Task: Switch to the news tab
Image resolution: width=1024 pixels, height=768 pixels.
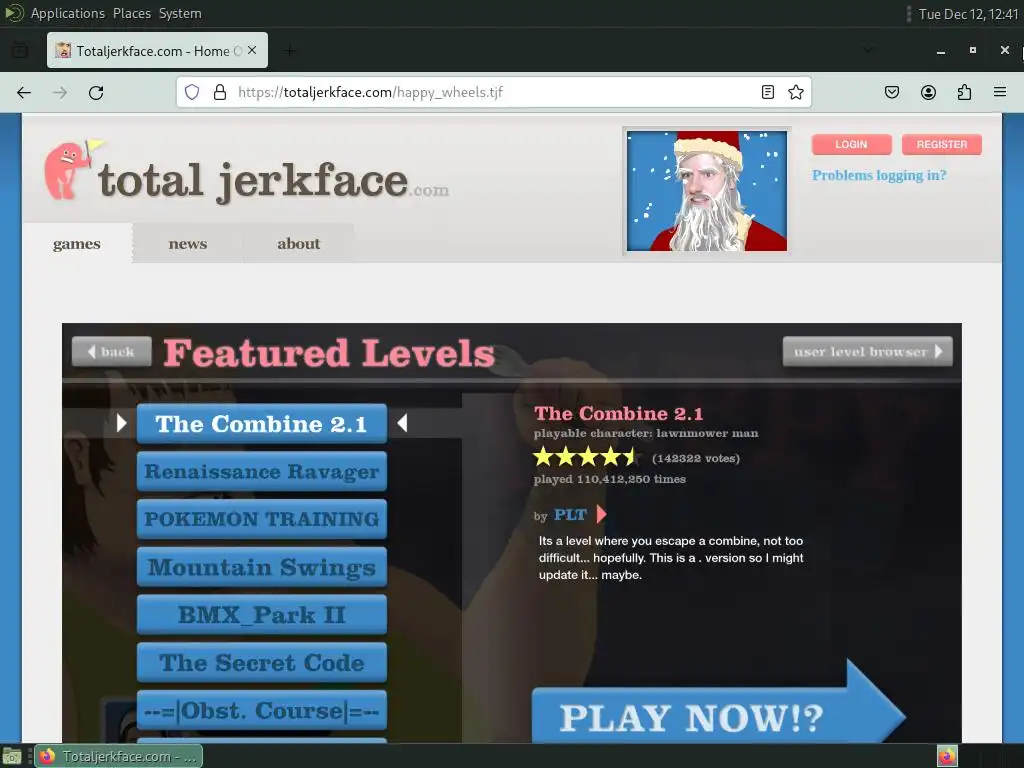Action: click(x=188, y=244)
